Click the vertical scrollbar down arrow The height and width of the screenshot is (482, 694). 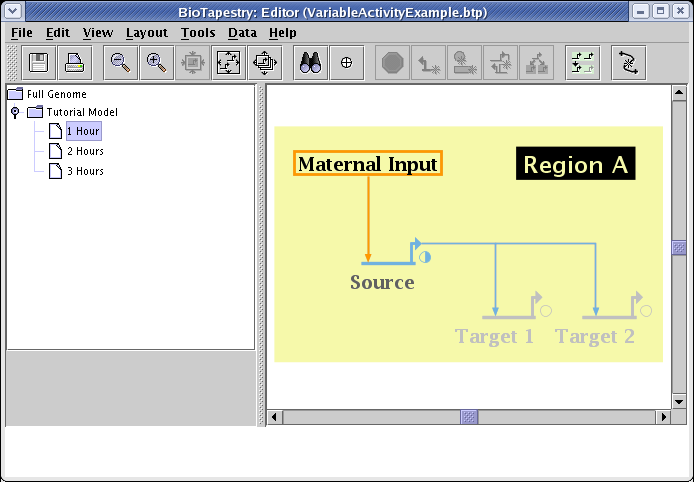pyautogui.click(x=679, y=400)
